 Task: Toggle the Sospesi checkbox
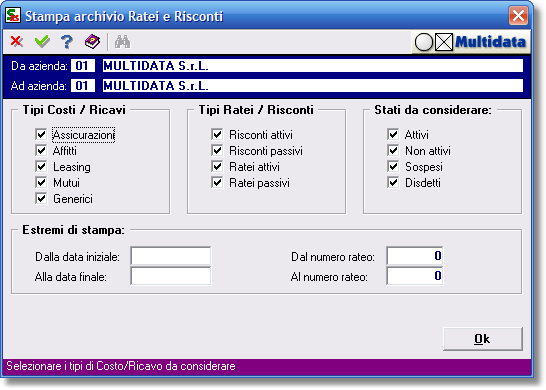[x=393, y=166]
